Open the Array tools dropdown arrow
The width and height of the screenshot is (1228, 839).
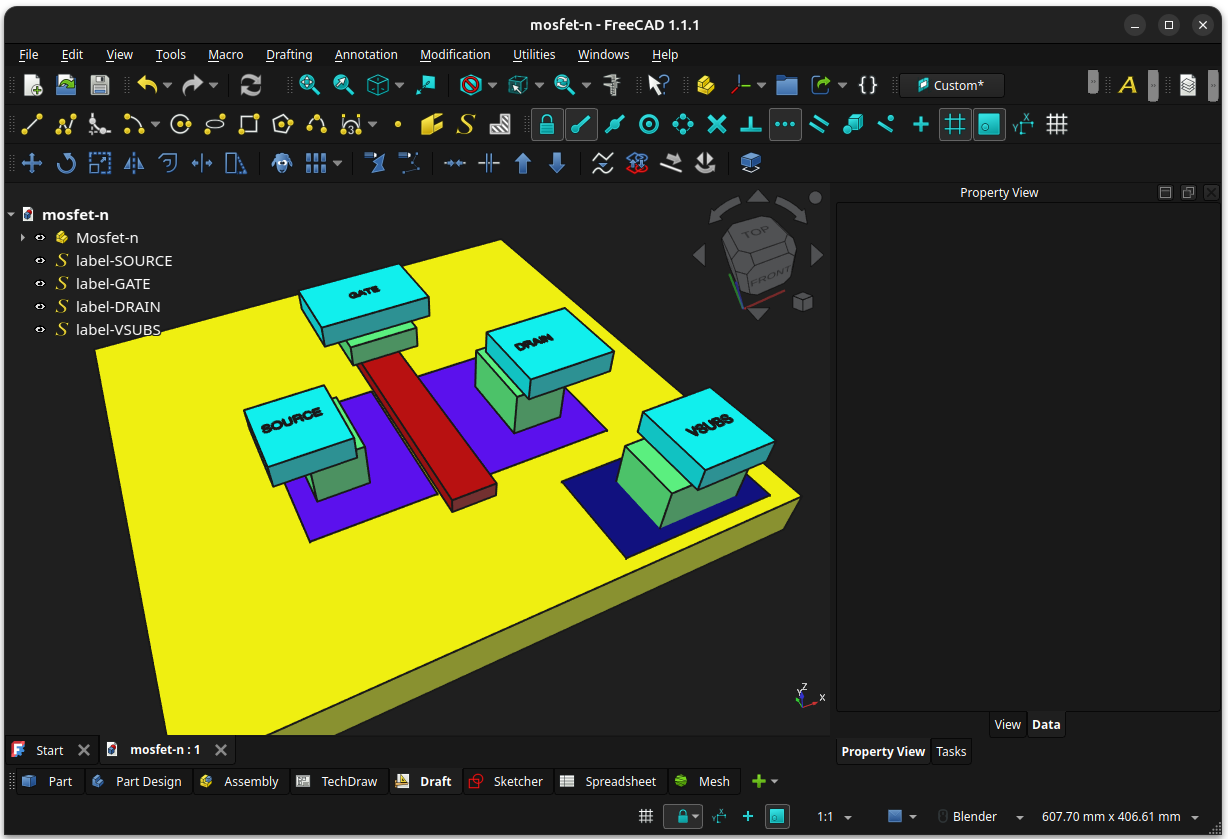point(337,163)
